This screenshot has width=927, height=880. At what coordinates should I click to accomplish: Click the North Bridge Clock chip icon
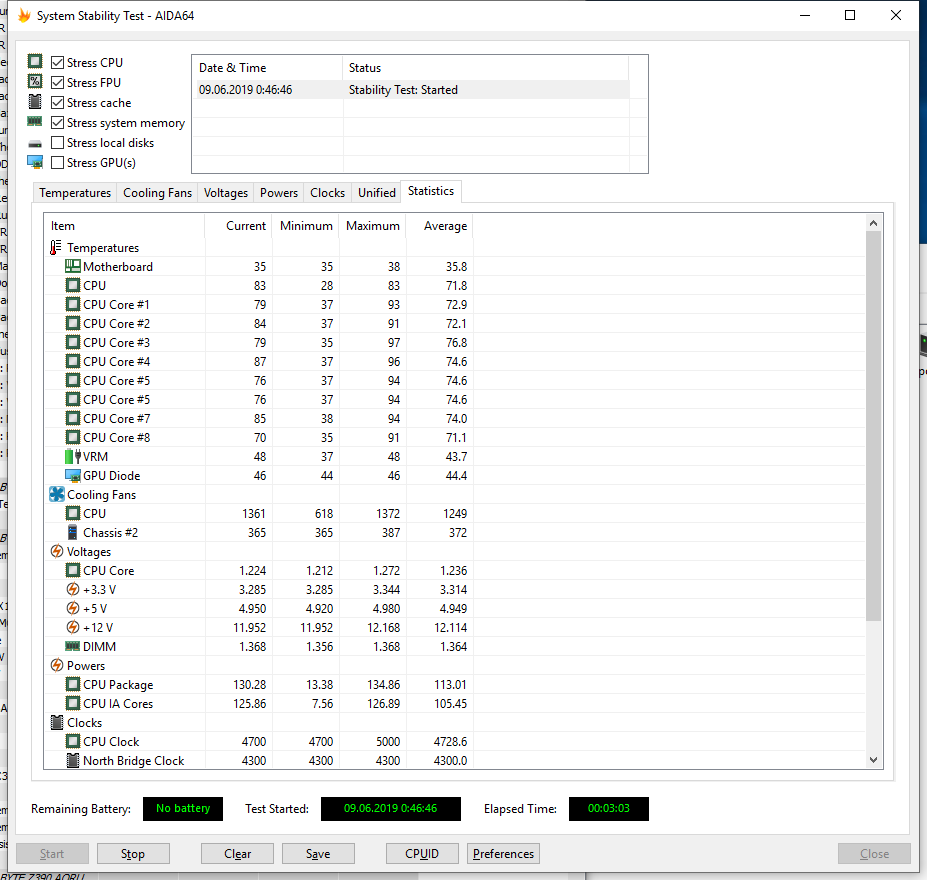click(x=73, y=761)
